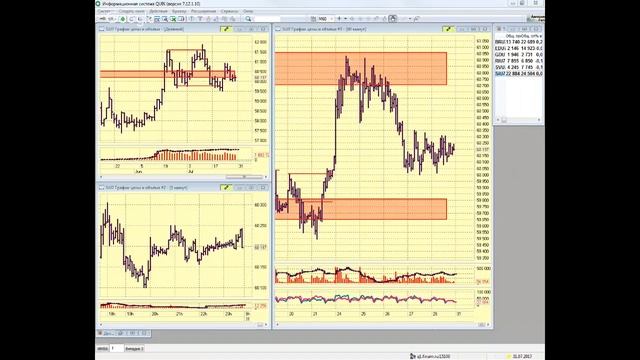Activate the 5-minute SiU7 chart window title
This screenshot has height=360, width=640.
pos(147,187)
